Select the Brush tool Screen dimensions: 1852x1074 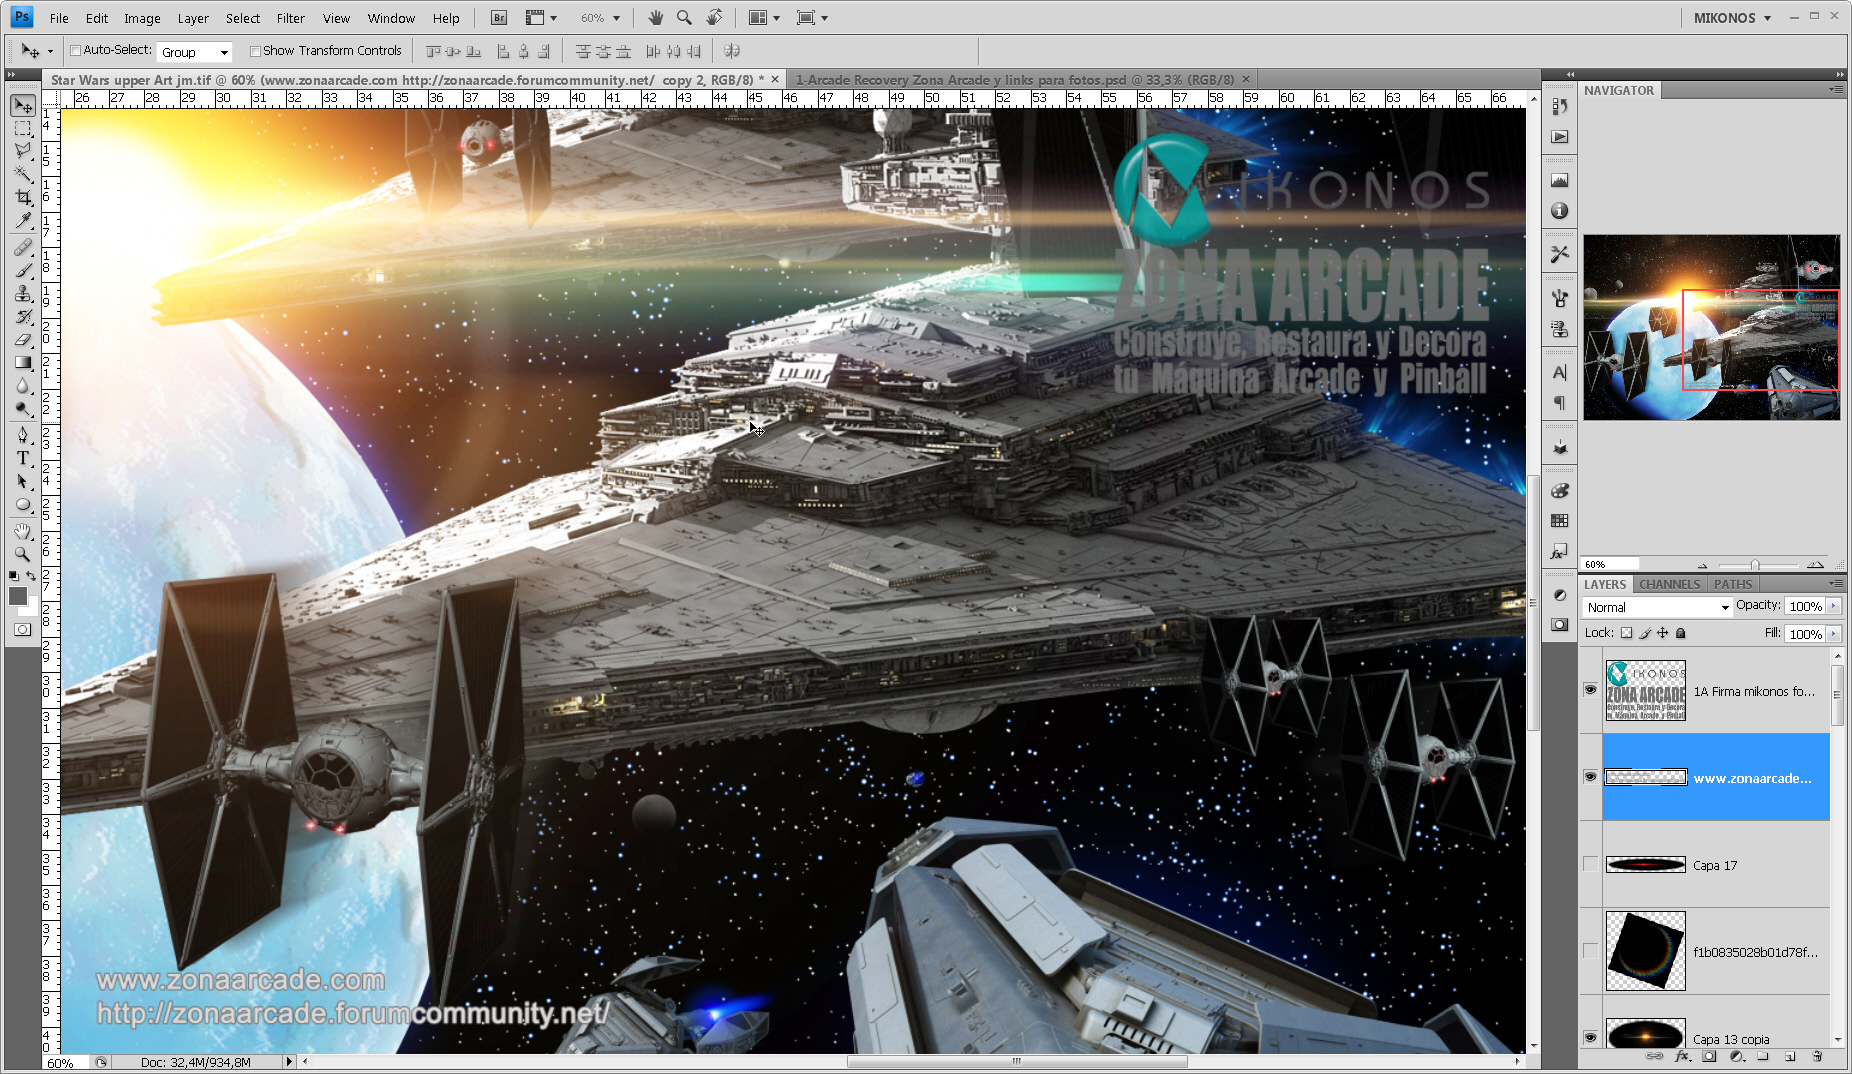(23, 271)
